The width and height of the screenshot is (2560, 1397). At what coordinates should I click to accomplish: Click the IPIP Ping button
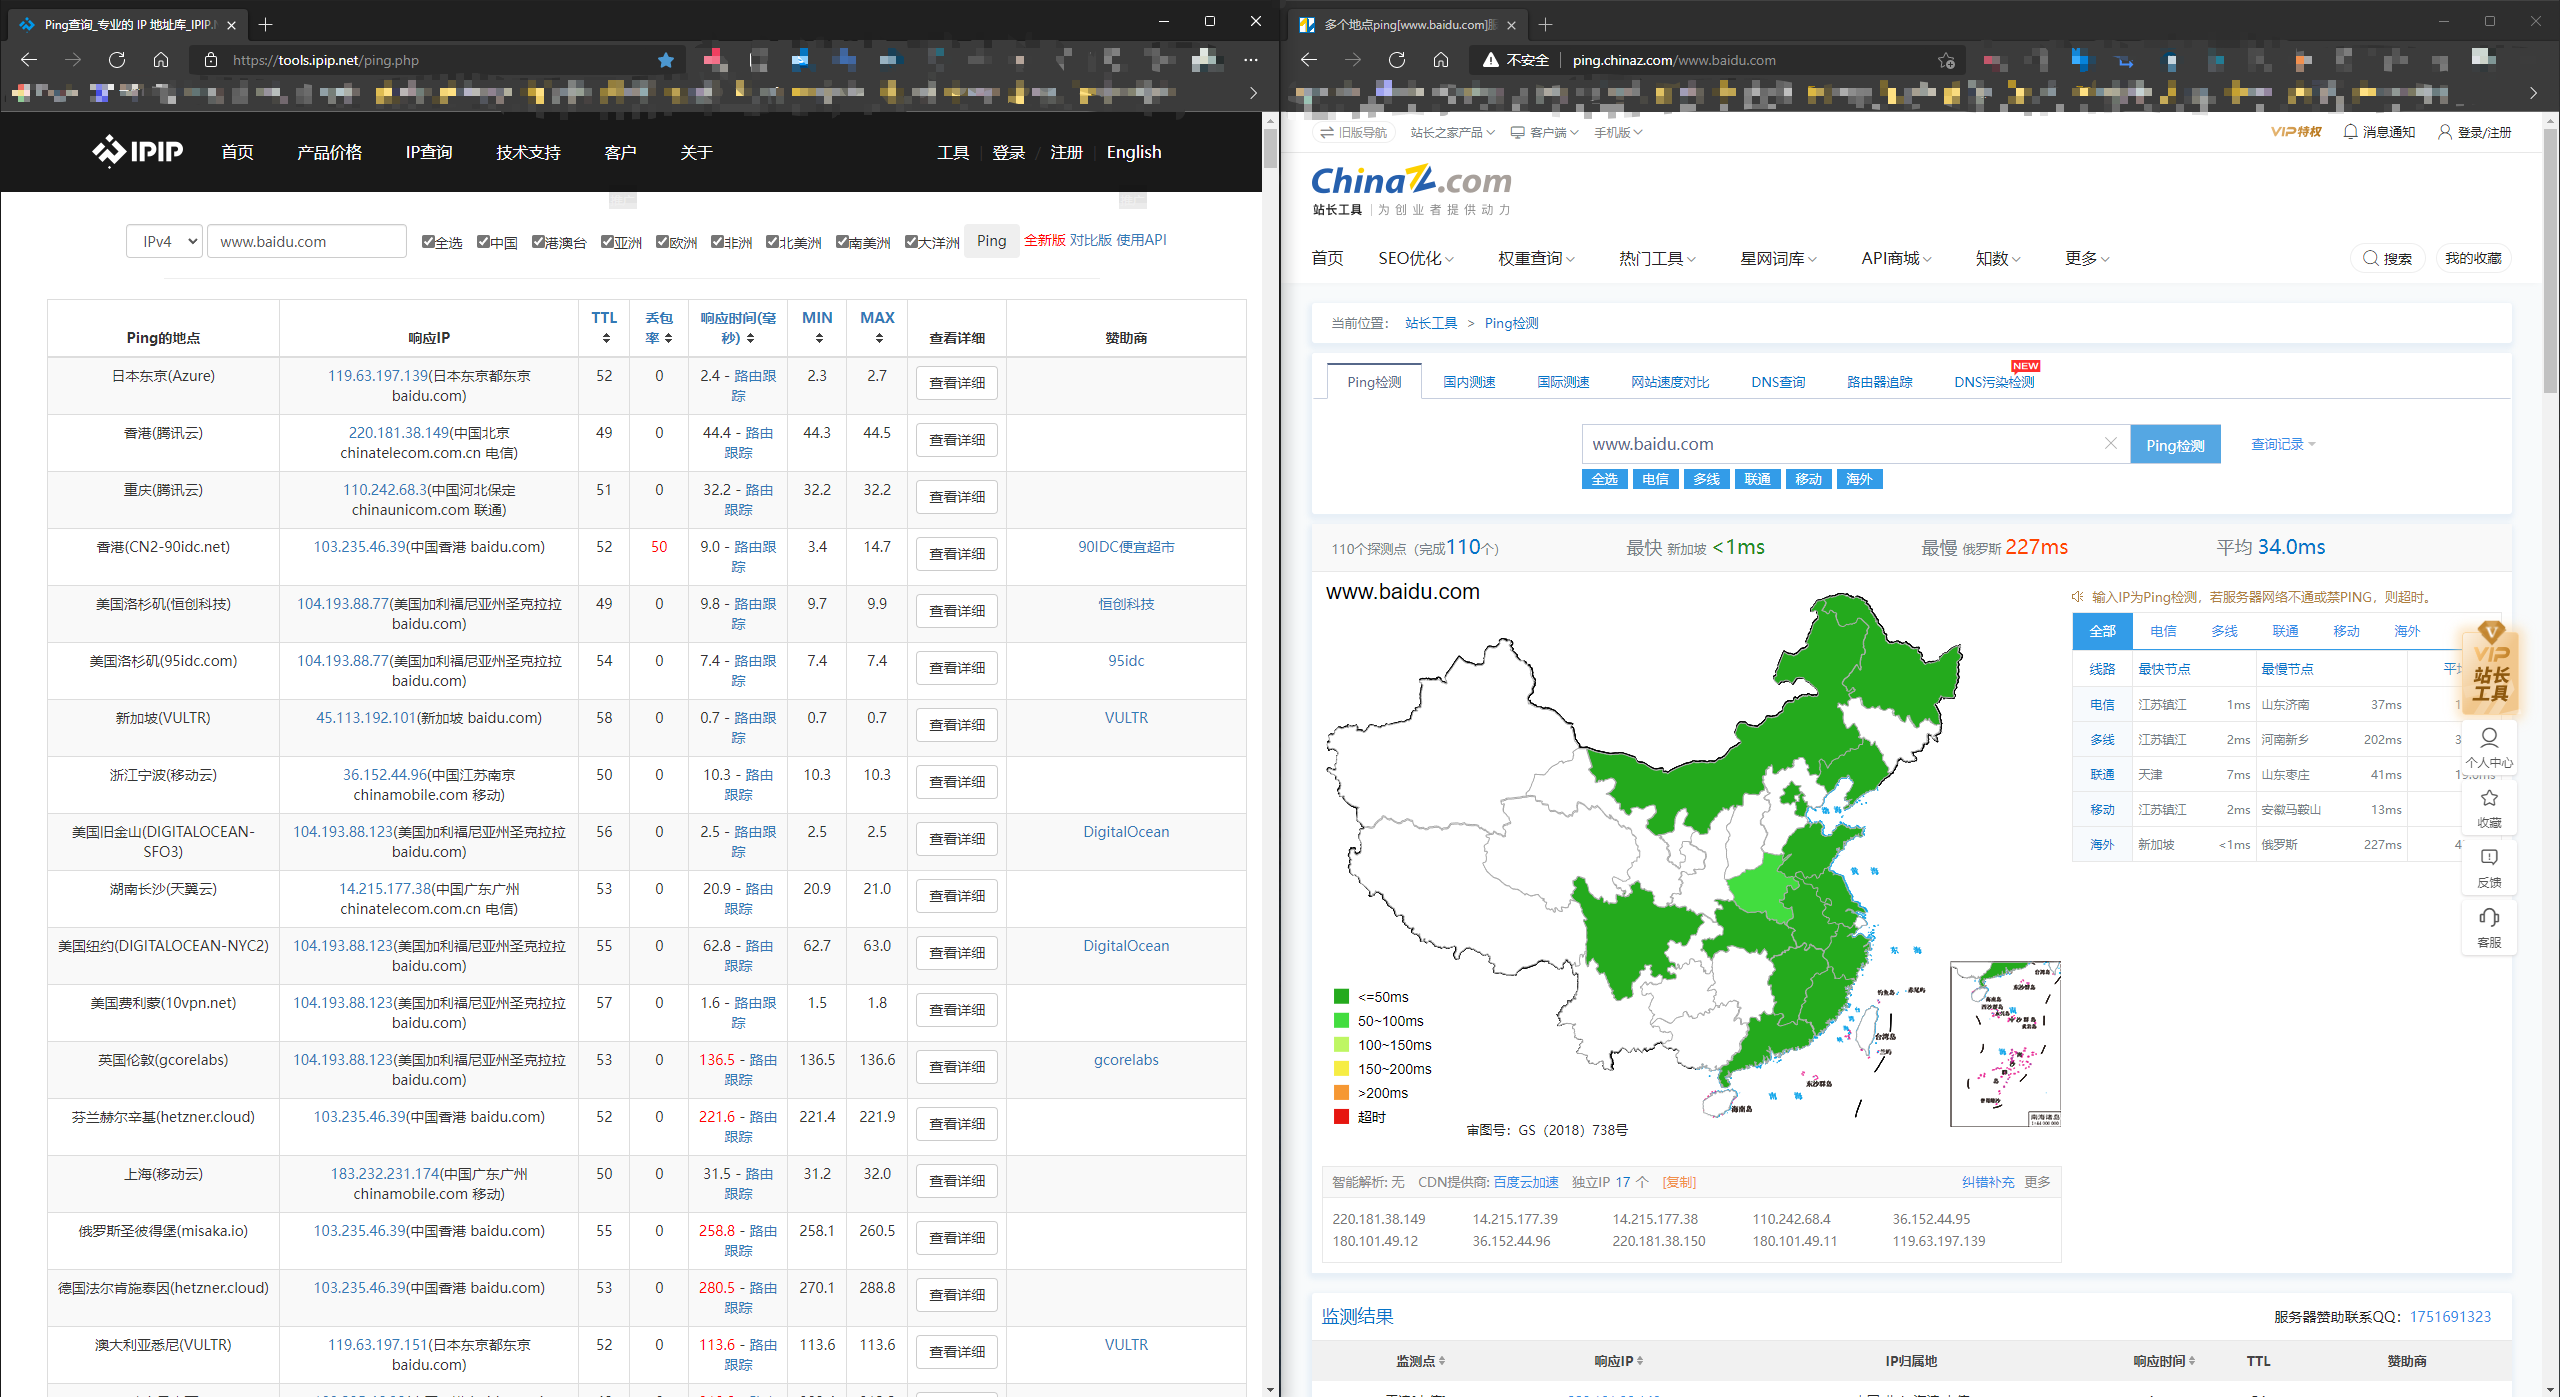pyautogui.click(x=991, y=241)
